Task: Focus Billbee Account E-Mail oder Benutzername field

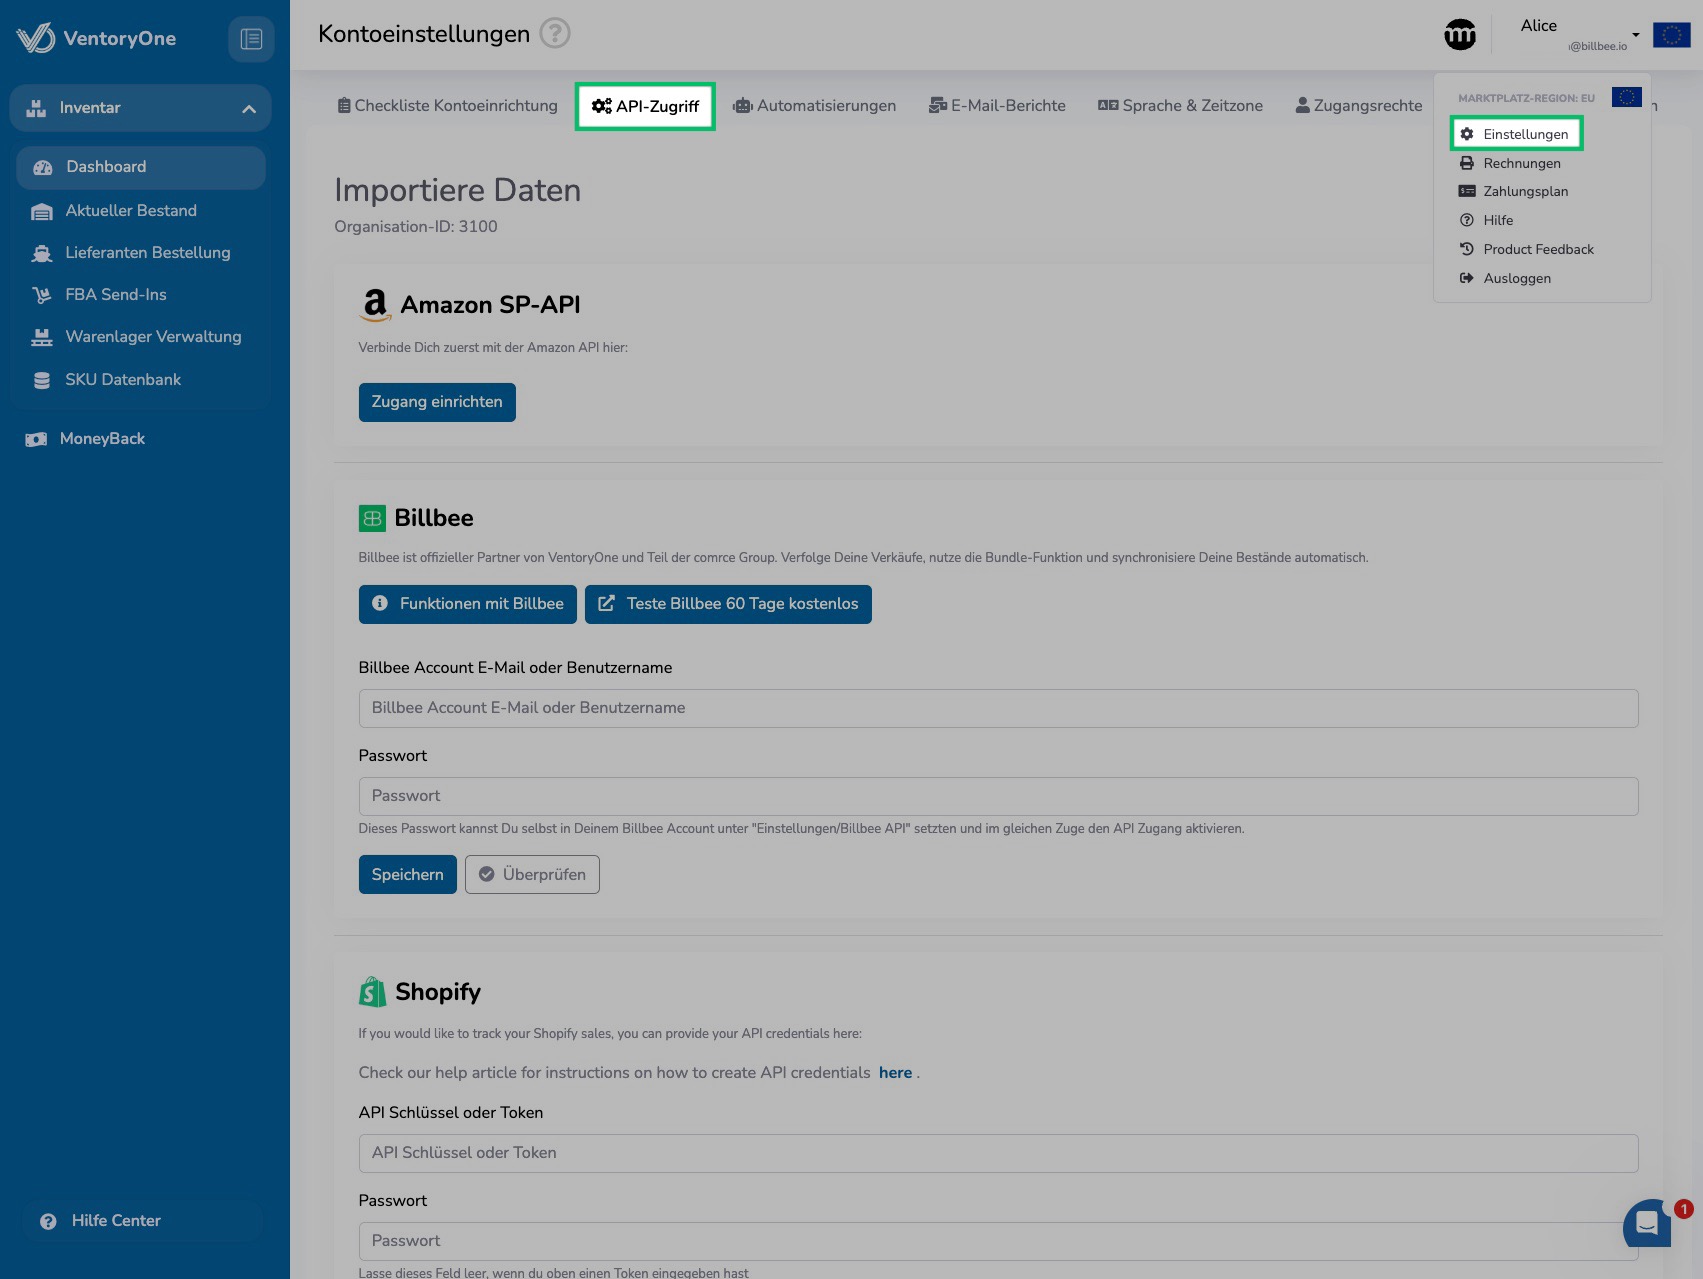Action: [x=998, y=708]
